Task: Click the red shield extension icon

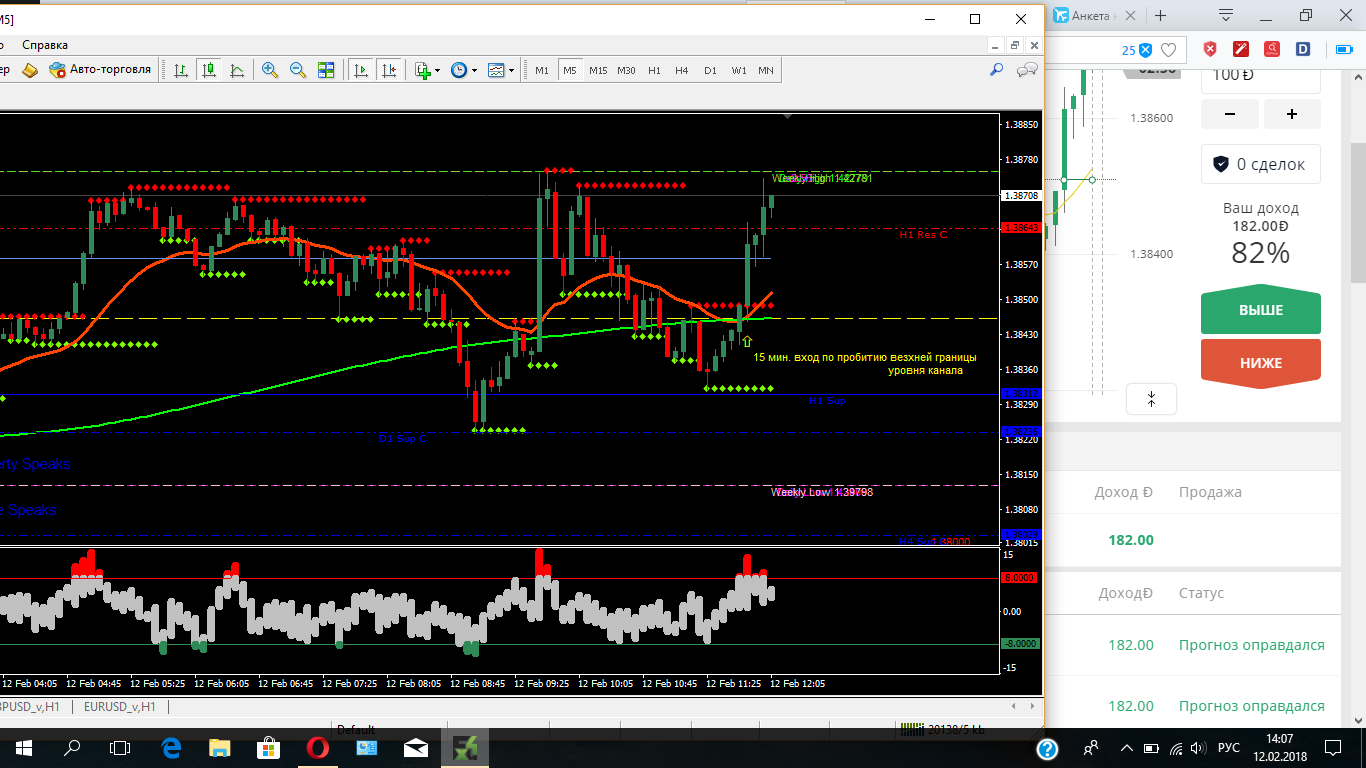Action: [x=1210, y=49]
